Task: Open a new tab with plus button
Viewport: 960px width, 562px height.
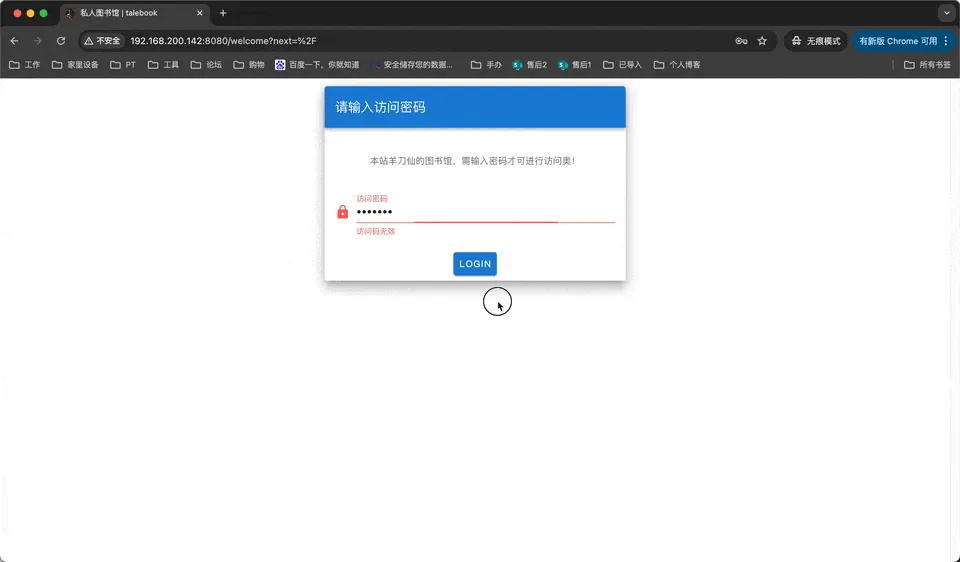Action: pos(223,13)
